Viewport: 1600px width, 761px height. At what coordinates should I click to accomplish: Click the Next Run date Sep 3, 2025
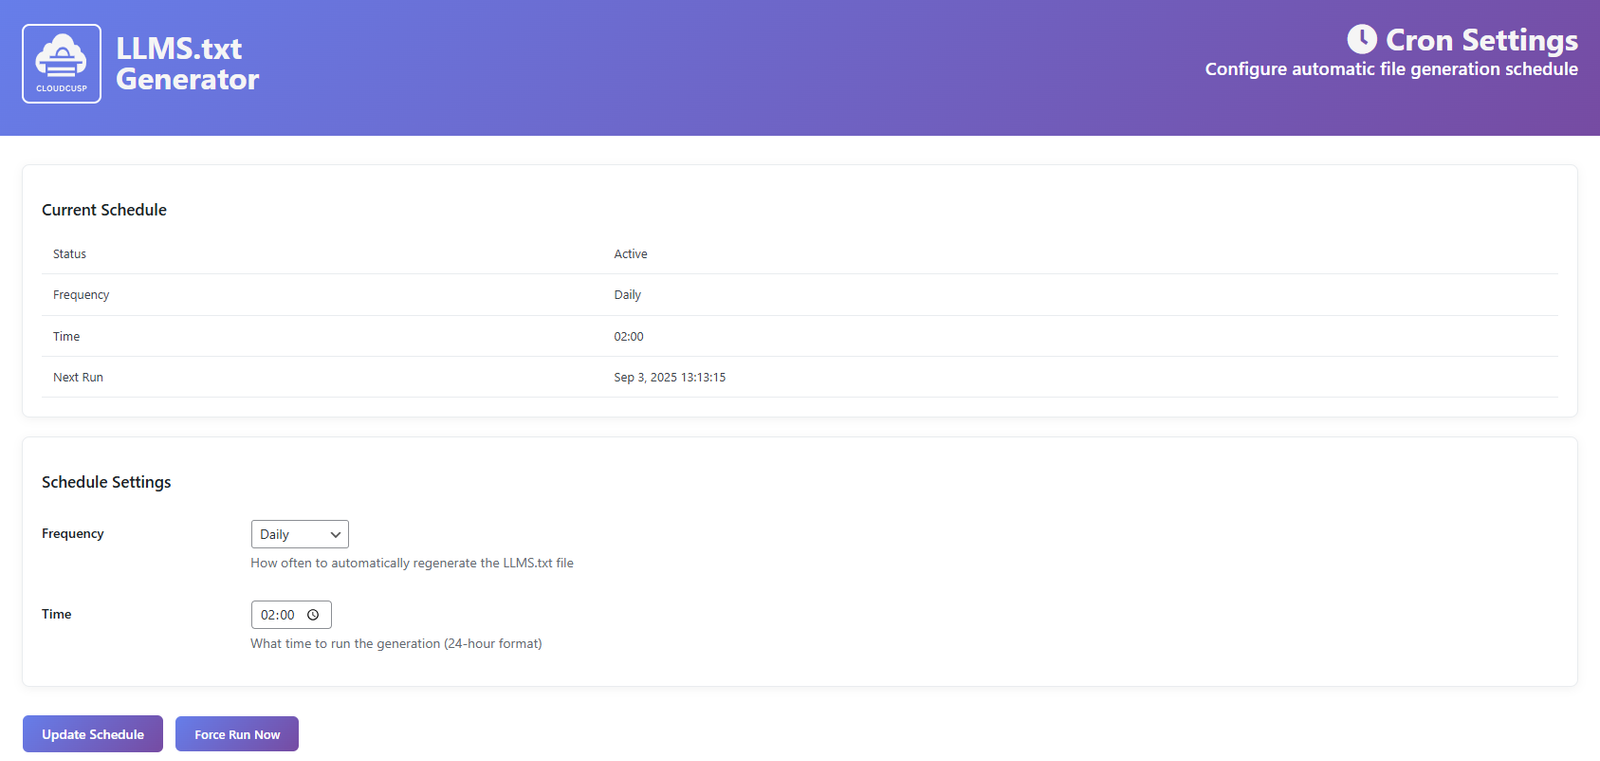669,378
